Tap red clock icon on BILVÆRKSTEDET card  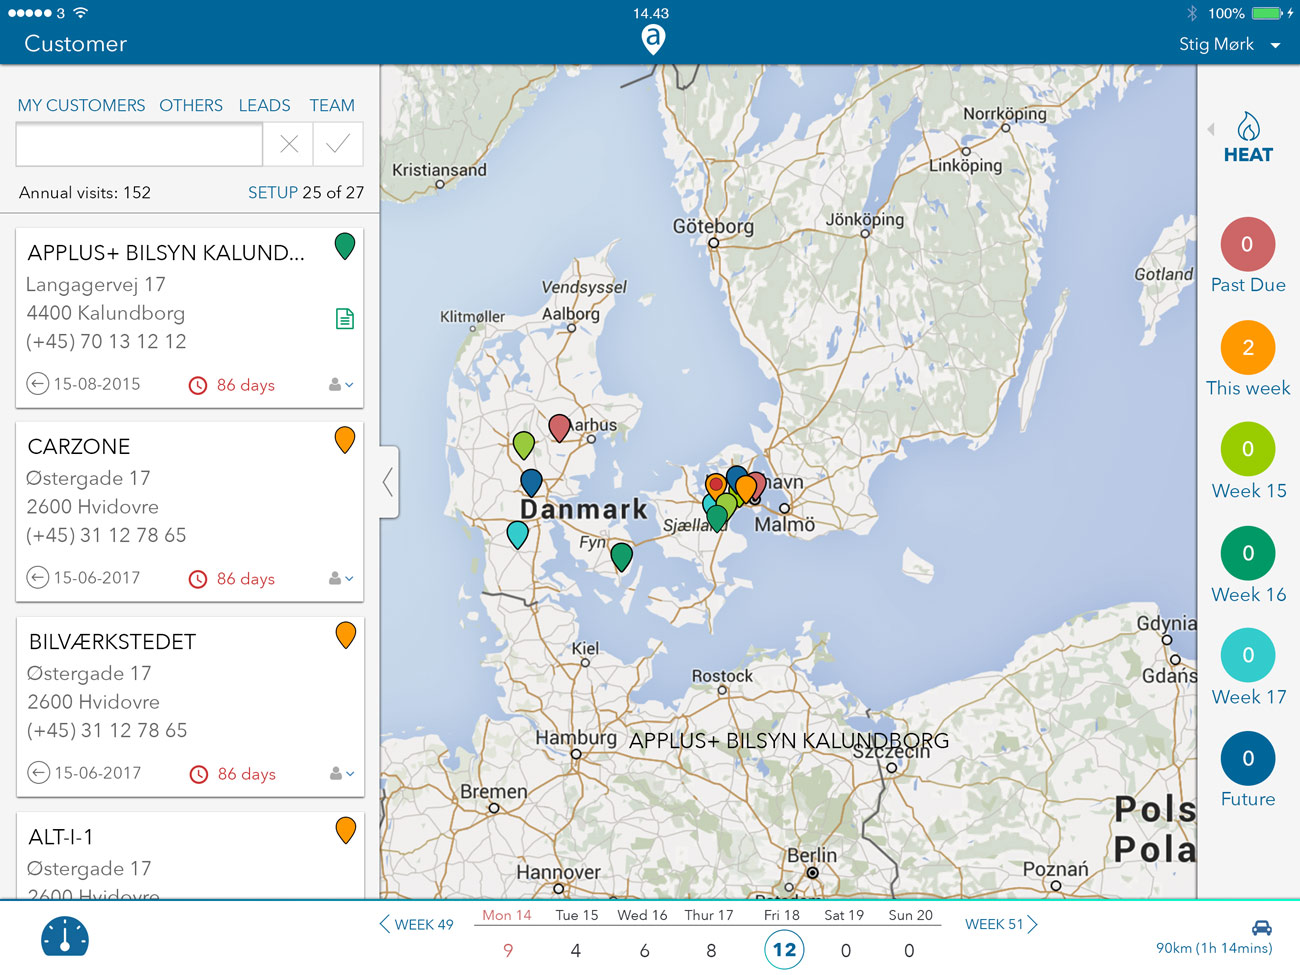coord(199,774)
